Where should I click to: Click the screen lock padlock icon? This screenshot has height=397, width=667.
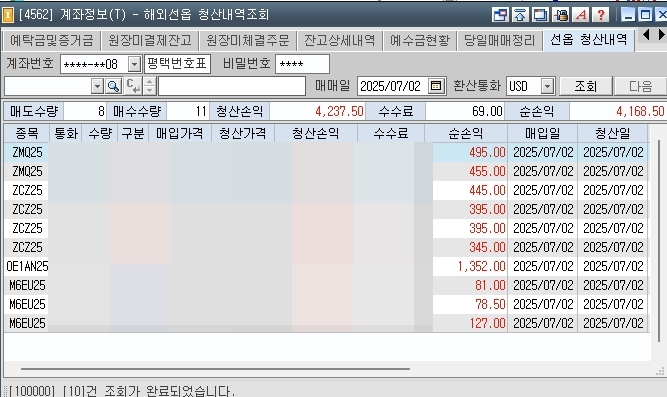click(x=561, y=15)
